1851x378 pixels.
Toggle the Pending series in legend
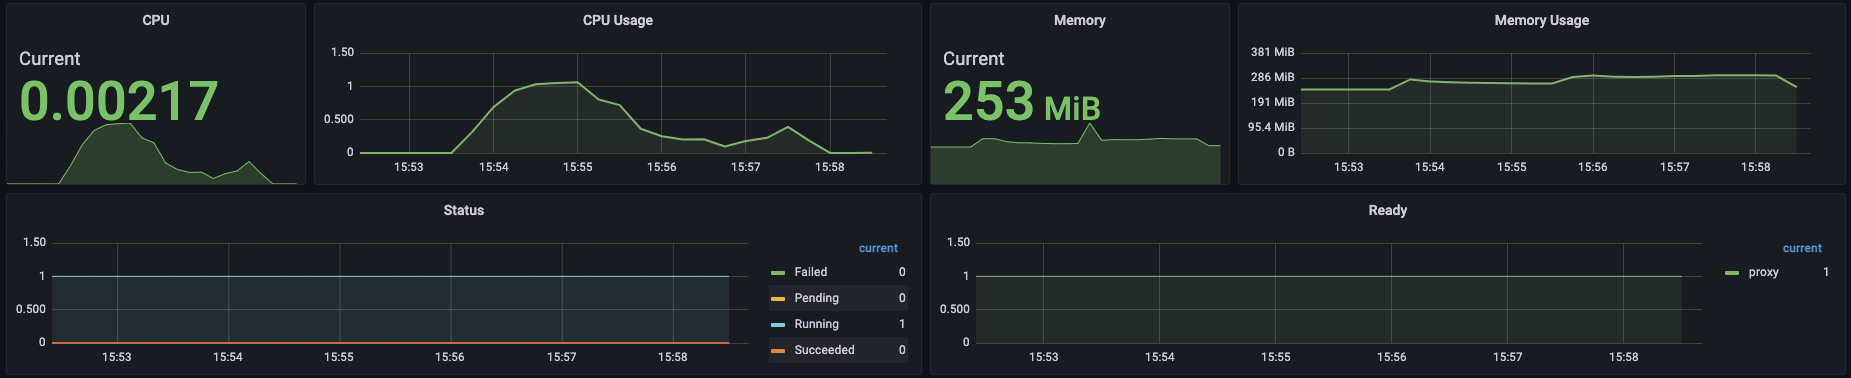click(x=817, y=298)
